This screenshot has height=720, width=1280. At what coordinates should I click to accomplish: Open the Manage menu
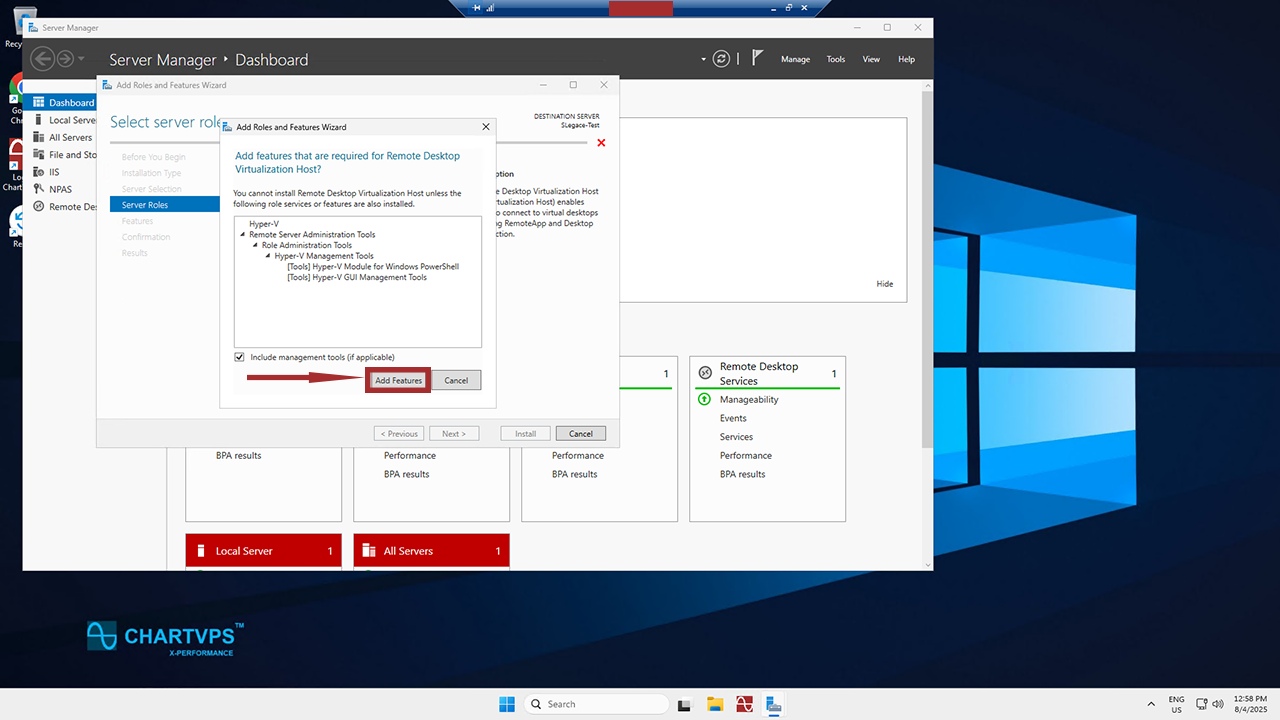tap(795, 59)
